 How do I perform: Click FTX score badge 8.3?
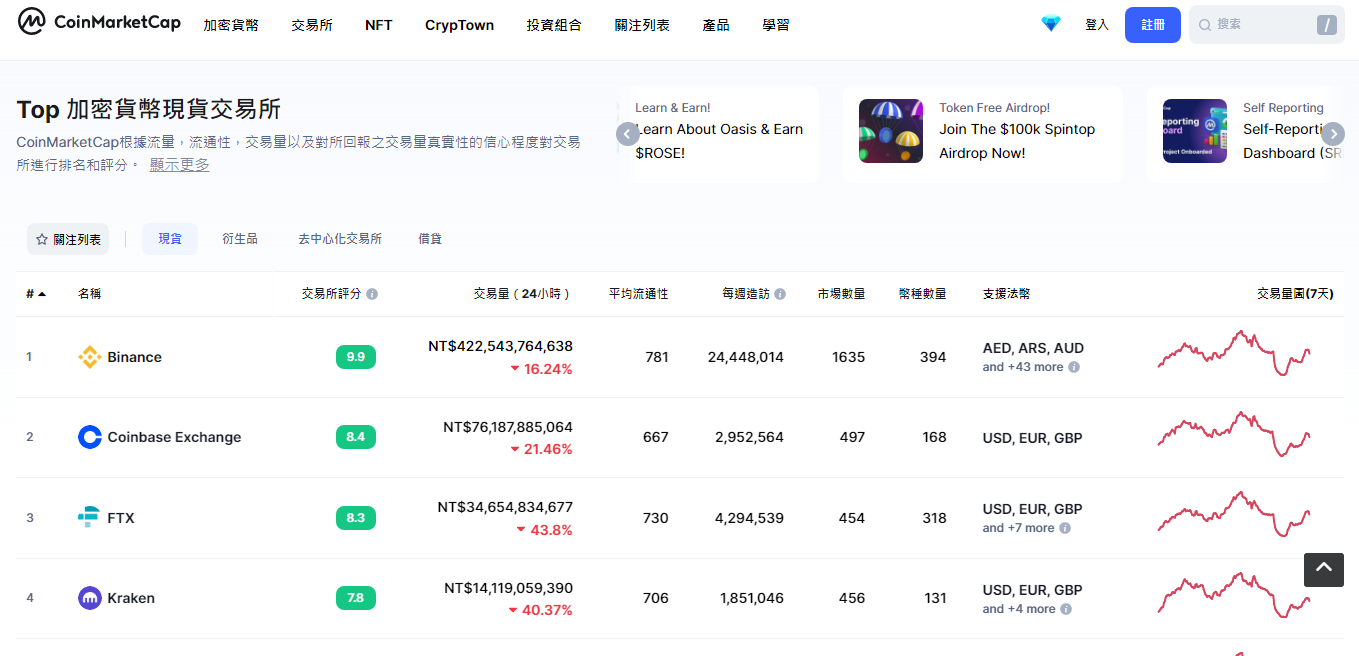(x=356, y=518)
